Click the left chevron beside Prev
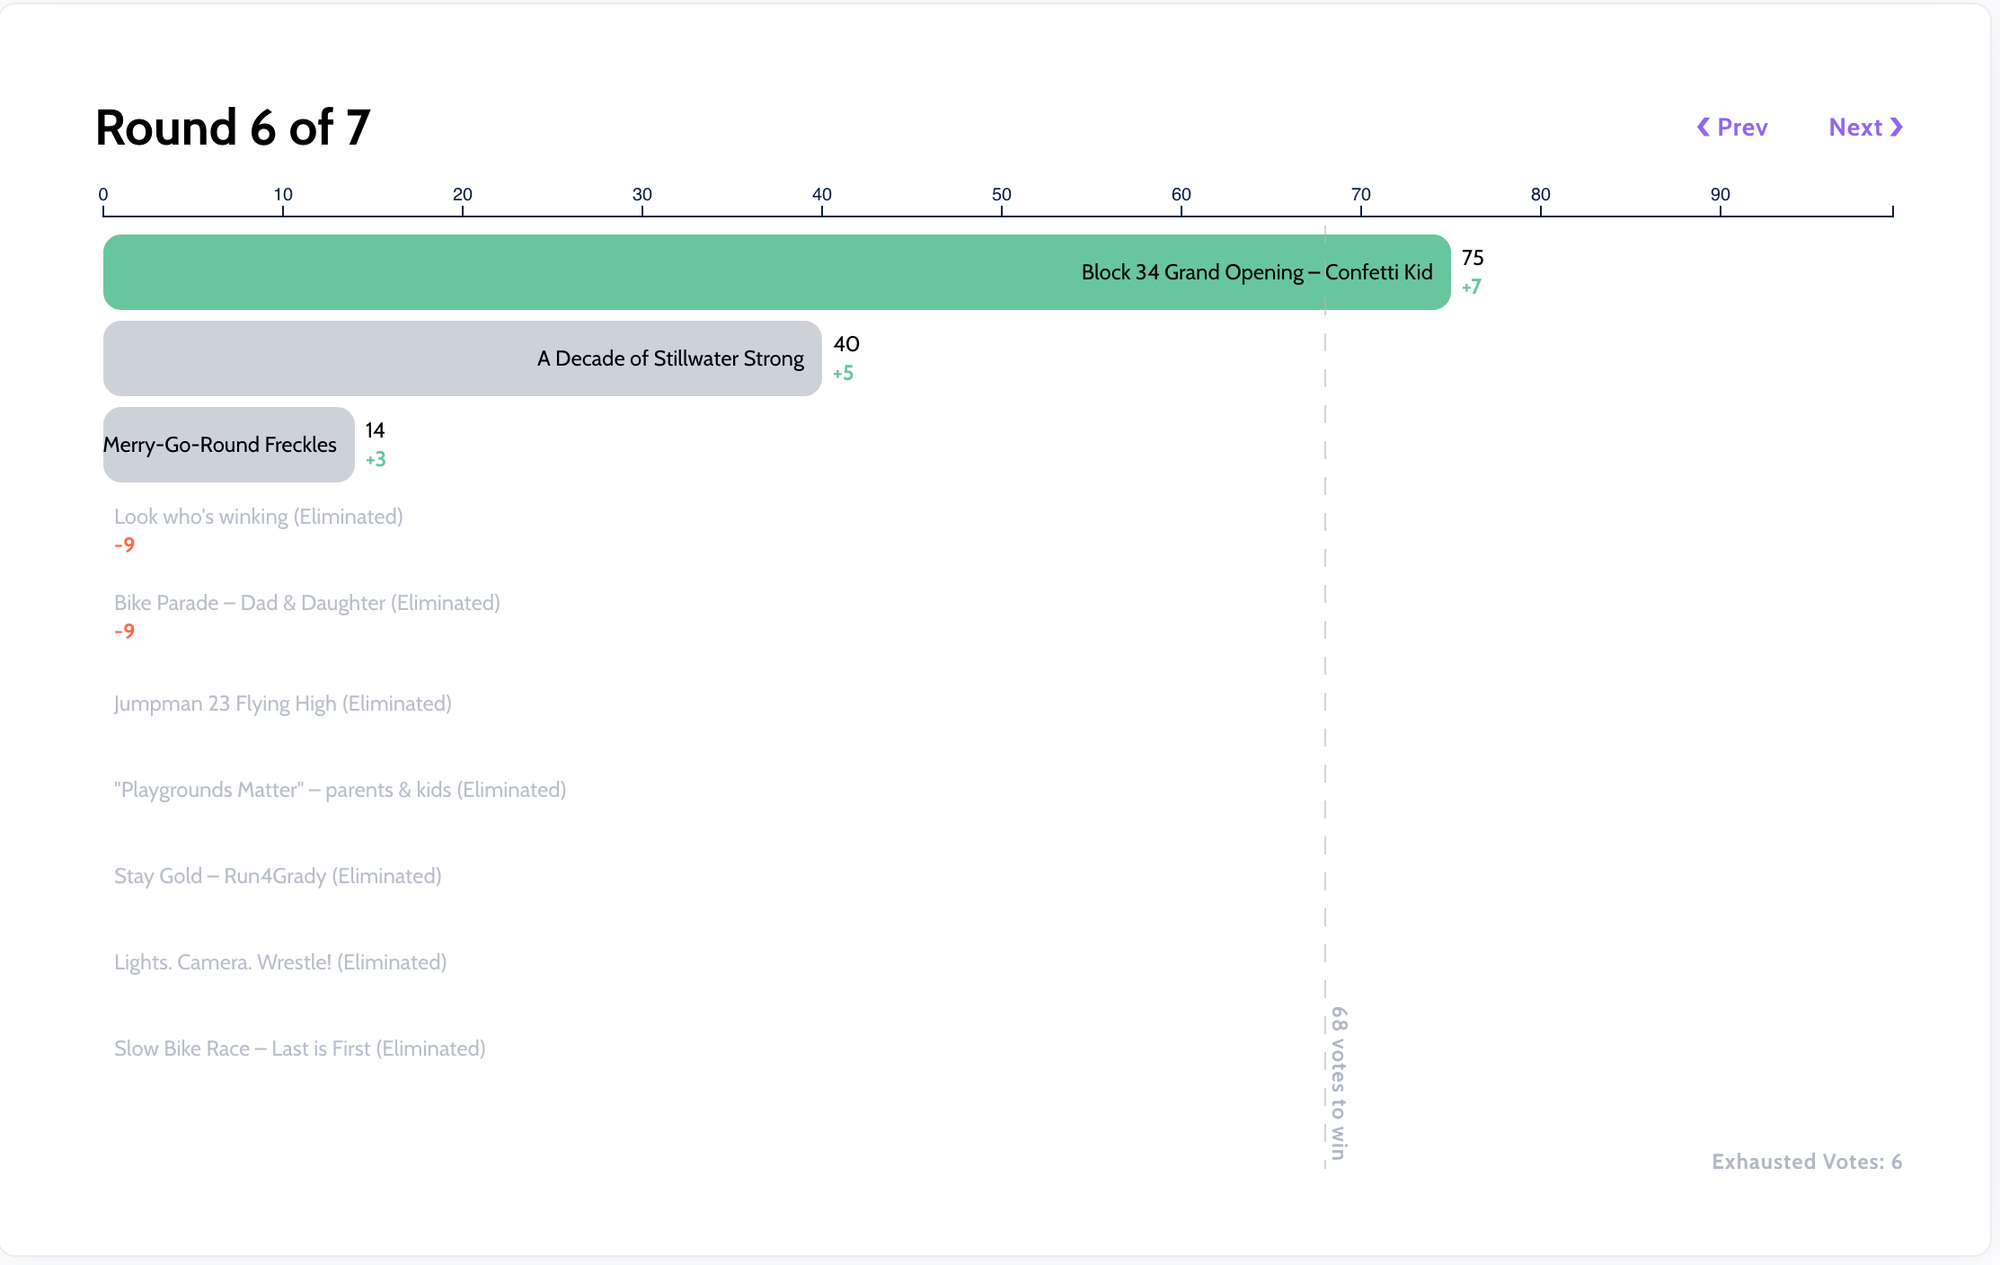2000x1265 pixels. [x=1703, y=127]
